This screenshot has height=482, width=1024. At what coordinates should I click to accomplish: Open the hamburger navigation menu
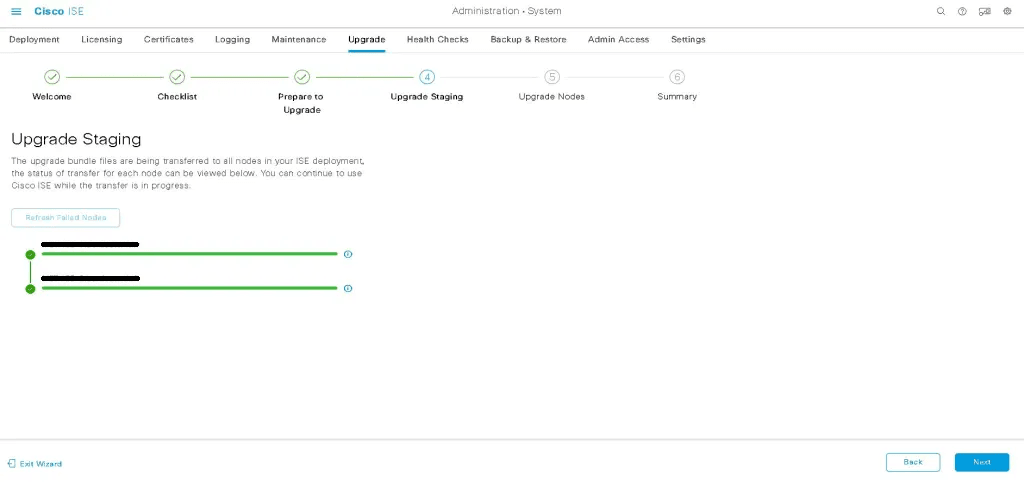coord(16,11)
